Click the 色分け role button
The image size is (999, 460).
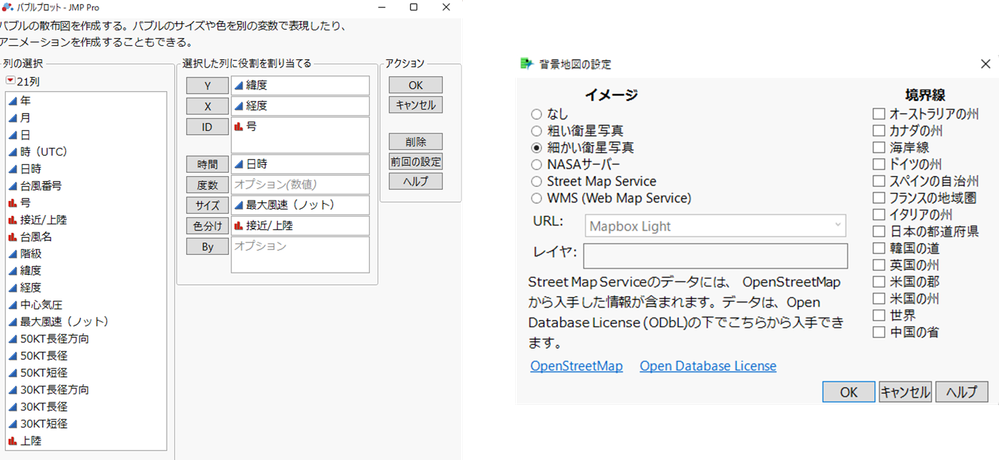pyautogui.click(x=207, y=226)
